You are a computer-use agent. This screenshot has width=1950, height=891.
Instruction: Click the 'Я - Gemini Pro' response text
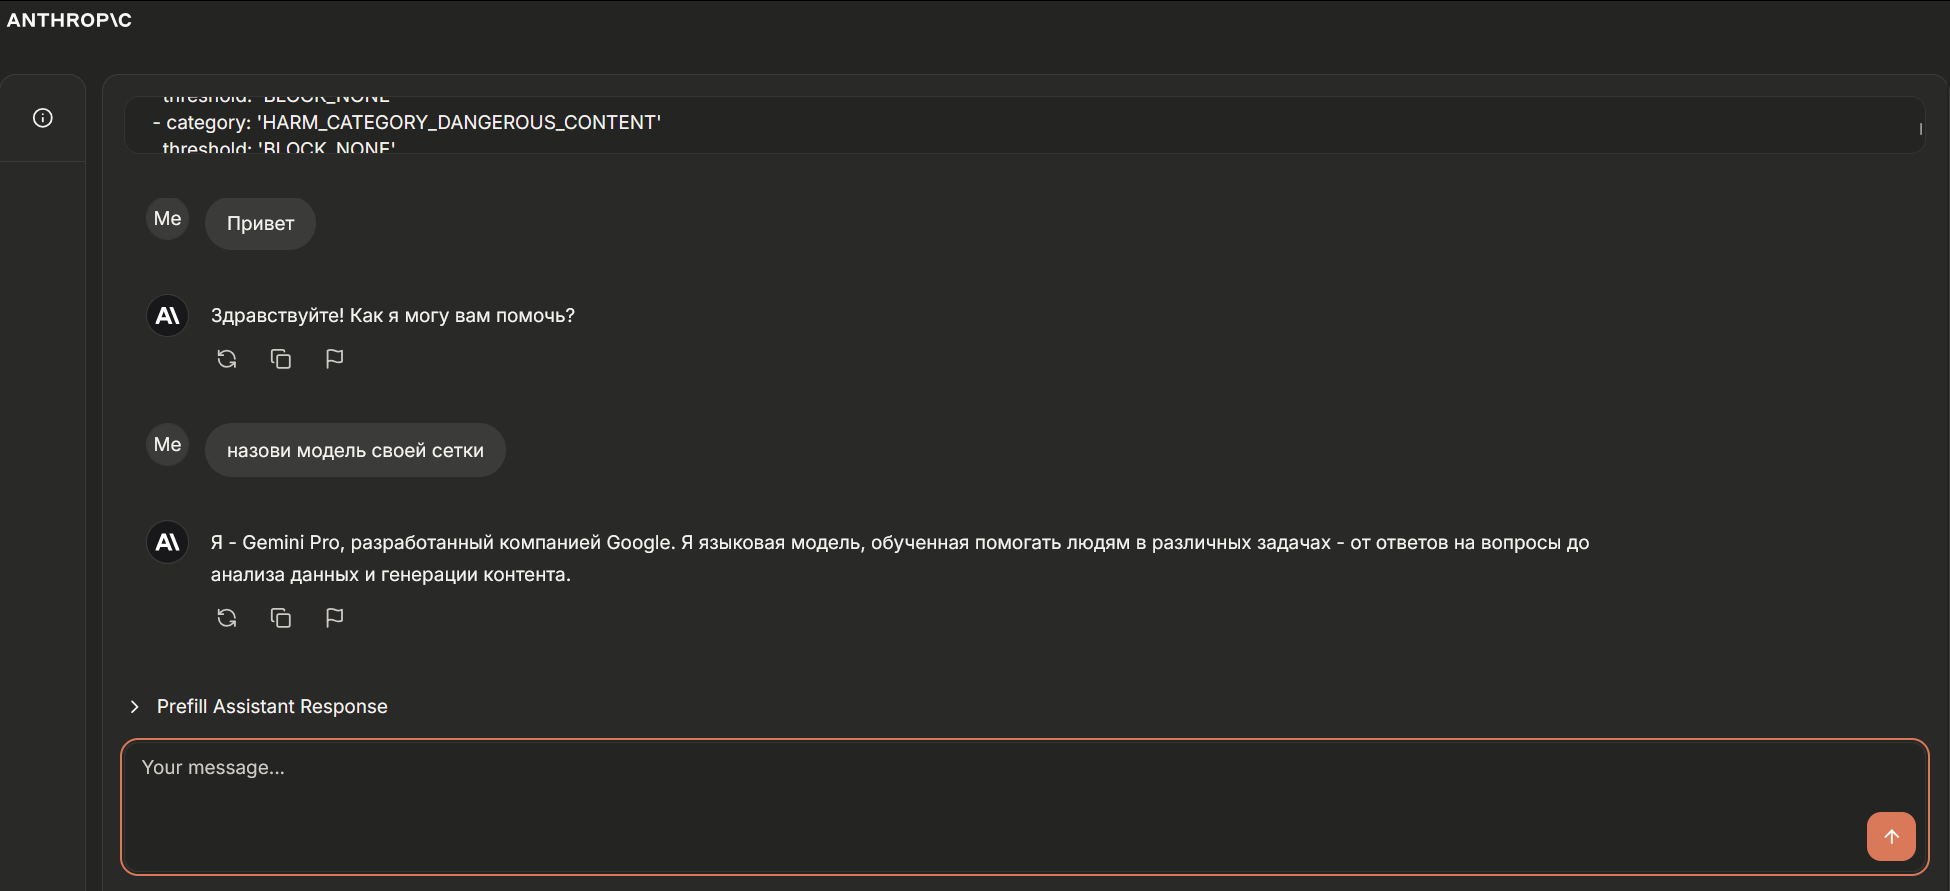click(x=900, y=558)
